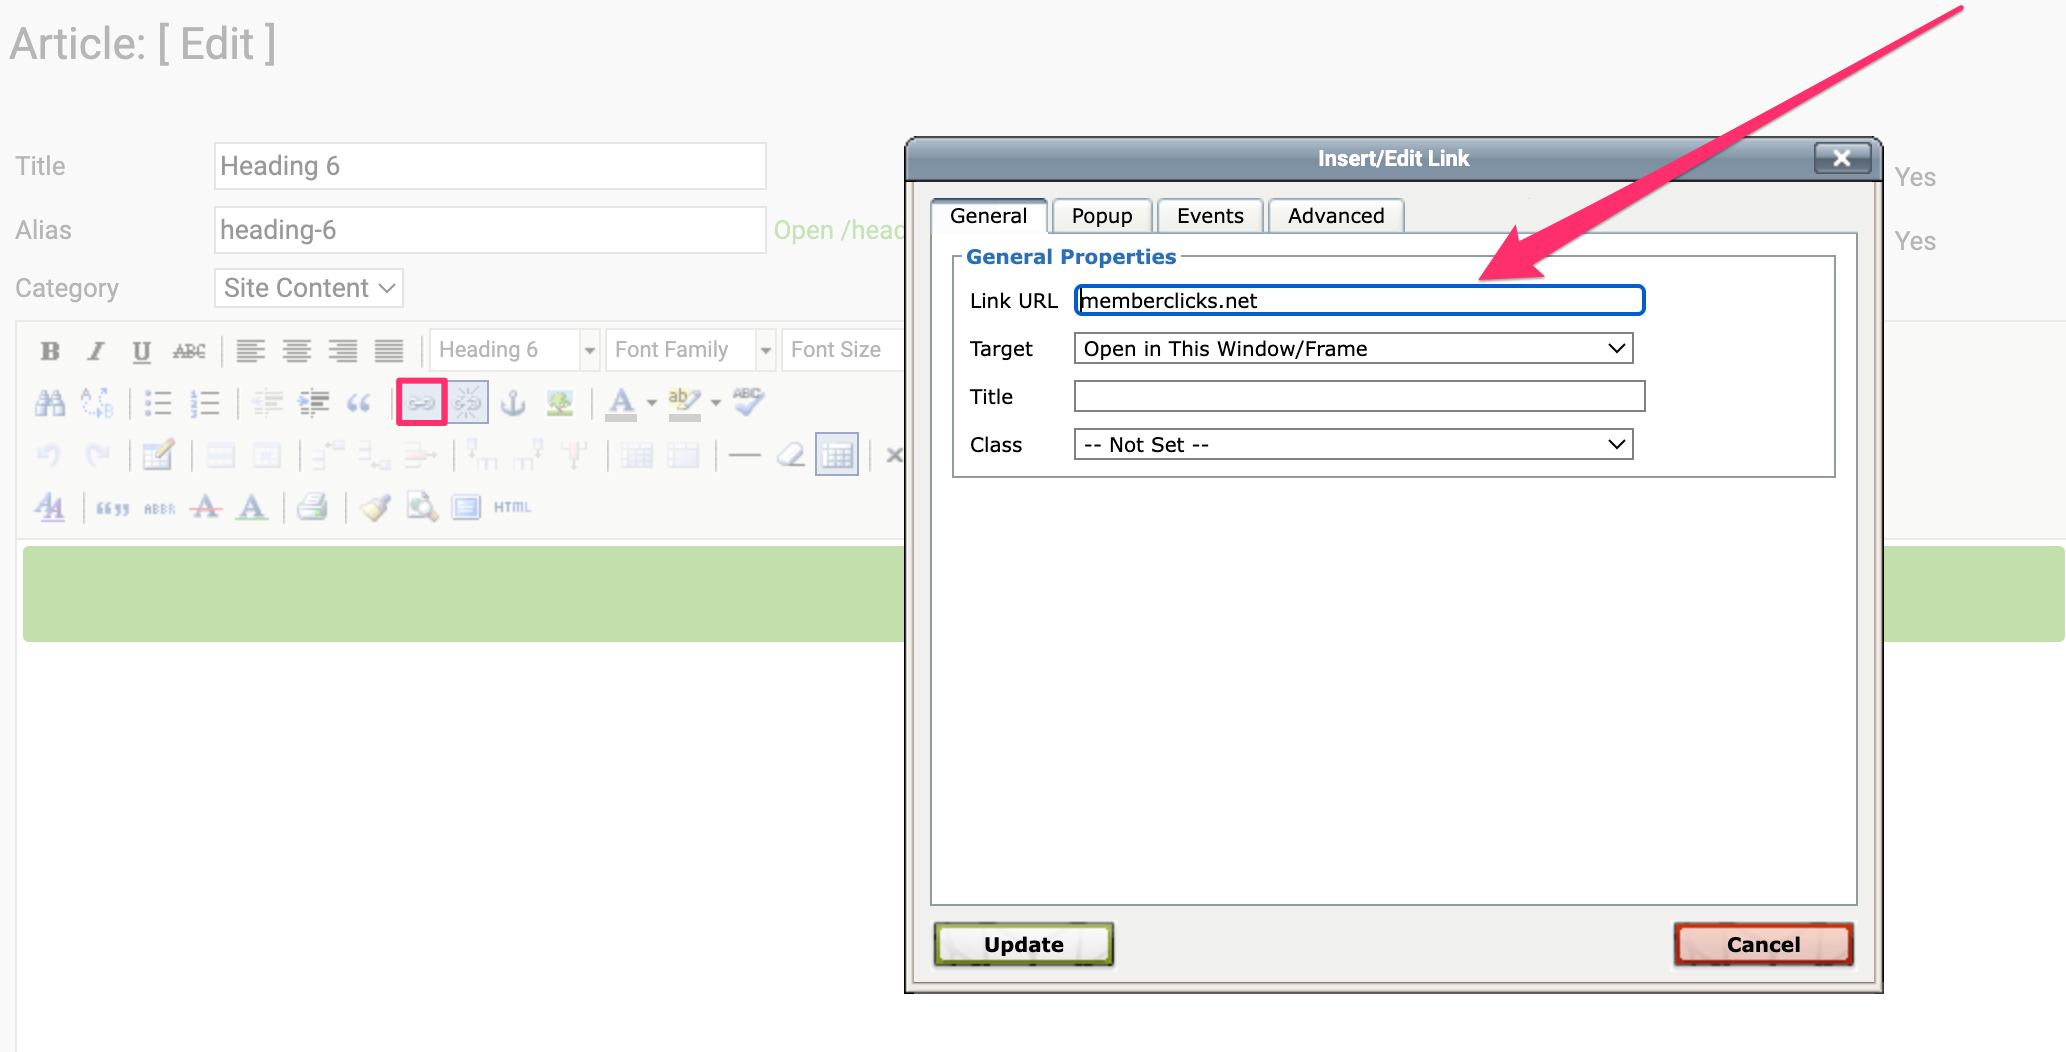The width and height of the screenshot is (2066, 1052).
Task: Insert an image with picture icon
Action: [559, 403]
